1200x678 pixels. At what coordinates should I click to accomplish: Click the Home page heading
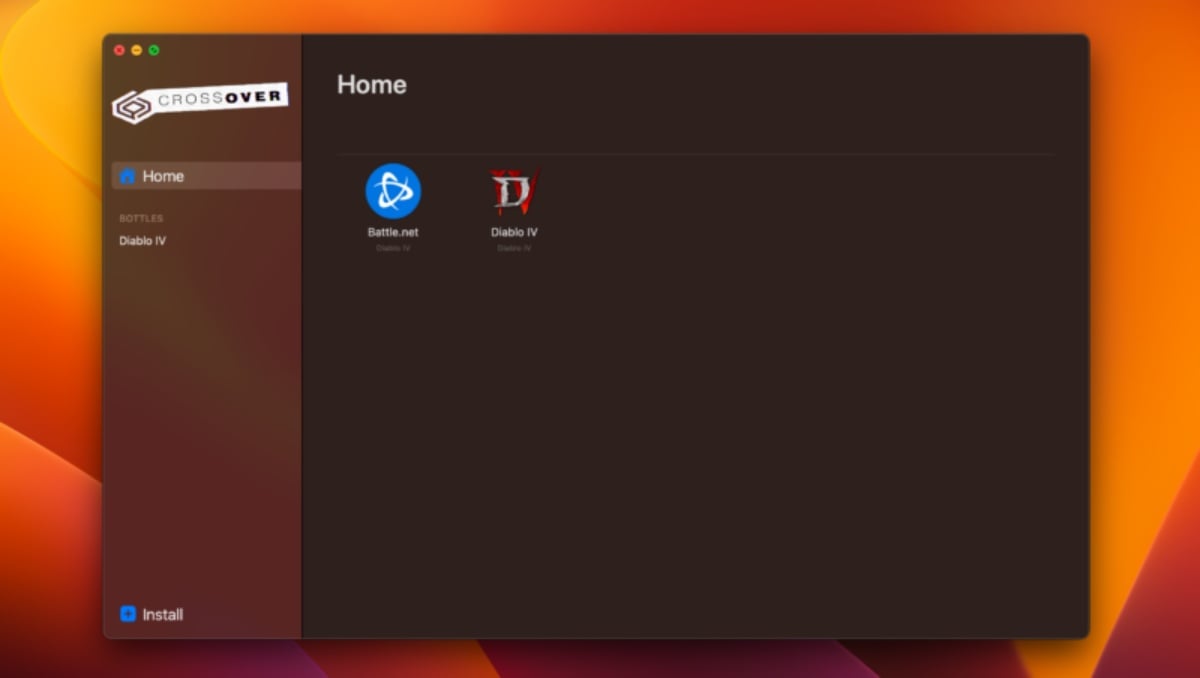(372, 85)
